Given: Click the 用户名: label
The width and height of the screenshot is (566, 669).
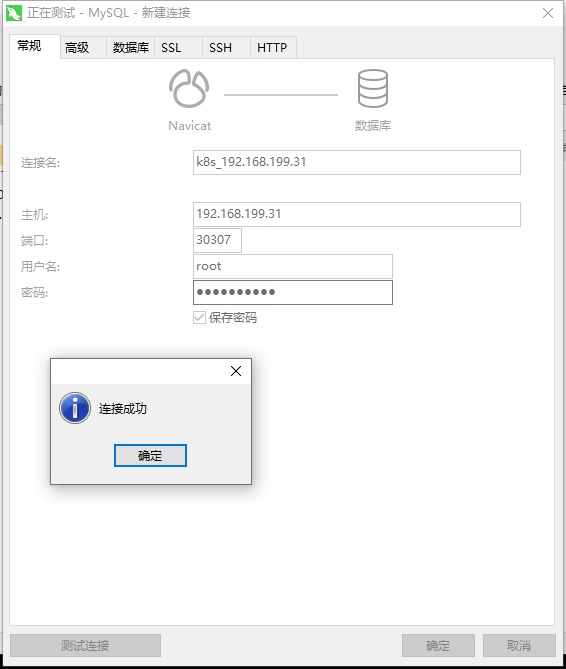Looking at the screenshot, I should click(41, 267).
